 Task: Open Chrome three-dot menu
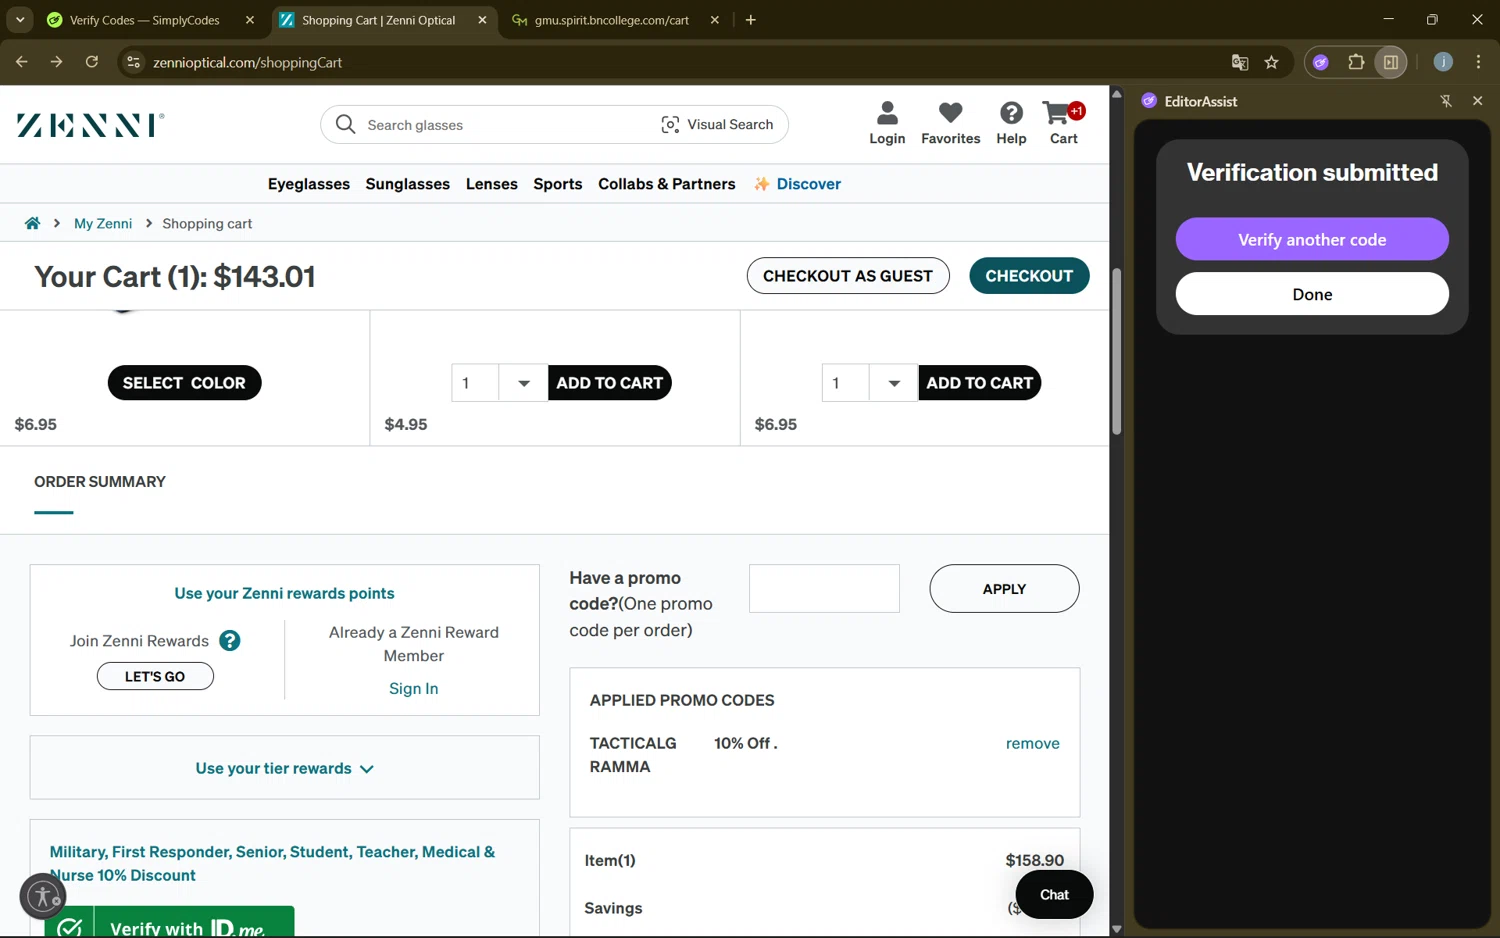click(1478, 62)
